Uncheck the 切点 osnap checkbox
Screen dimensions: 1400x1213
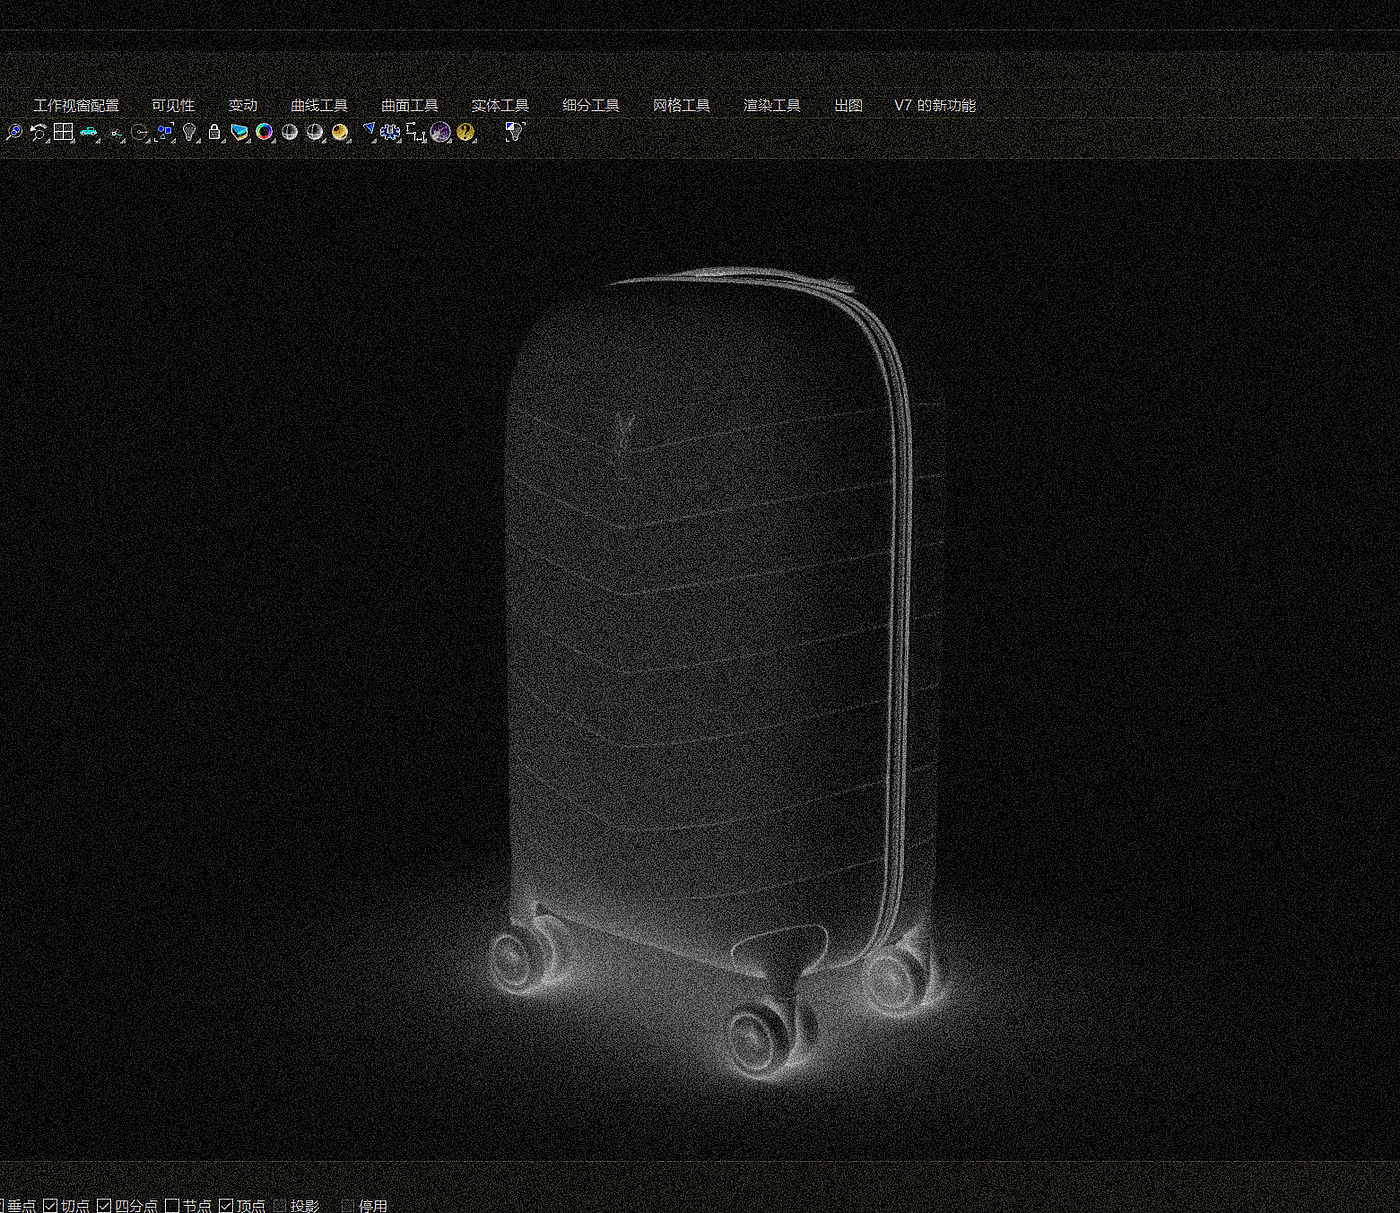point(50,1206)
